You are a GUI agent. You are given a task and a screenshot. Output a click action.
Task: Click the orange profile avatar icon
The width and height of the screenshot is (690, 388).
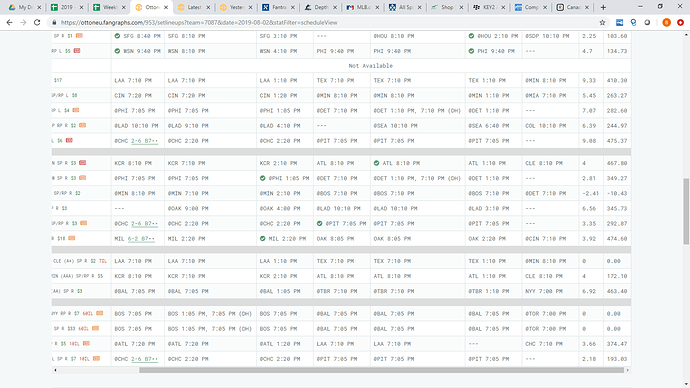click(x=666, y=22)
